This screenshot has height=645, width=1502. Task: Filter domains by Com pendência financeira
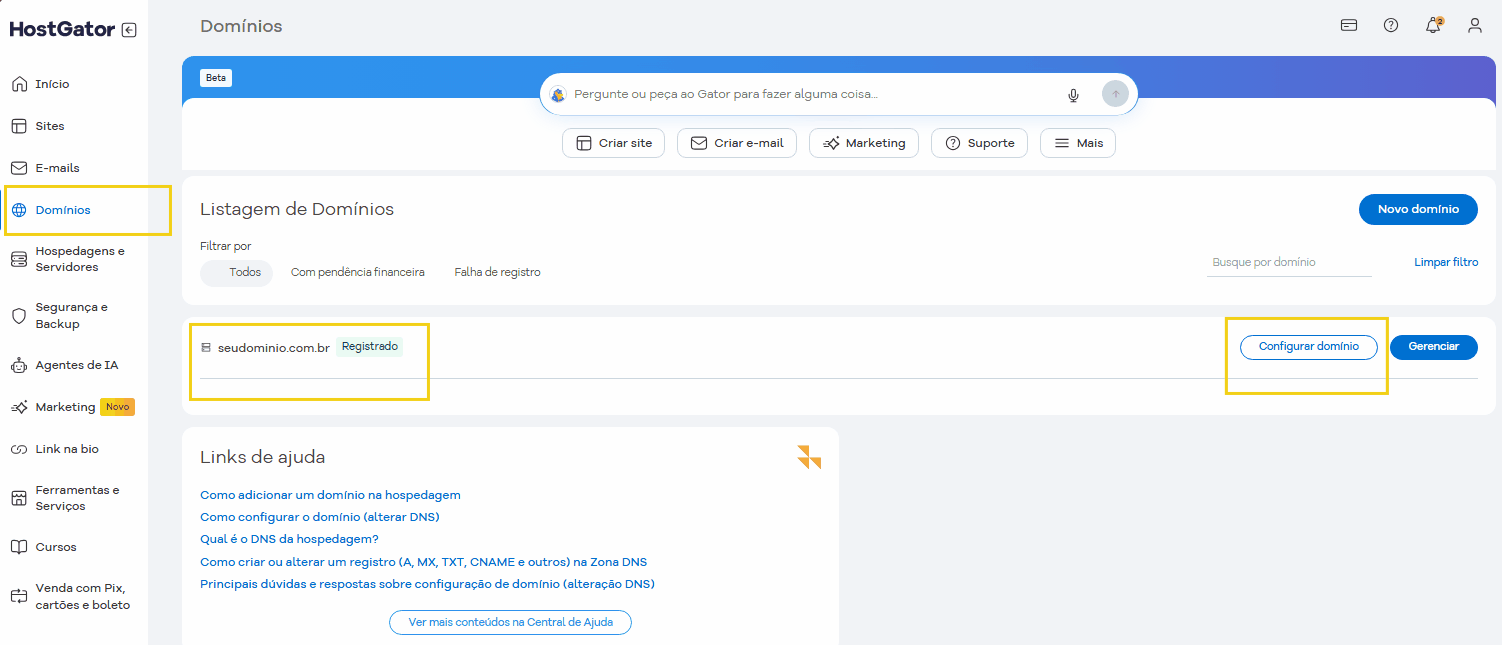tap(357, 271)
